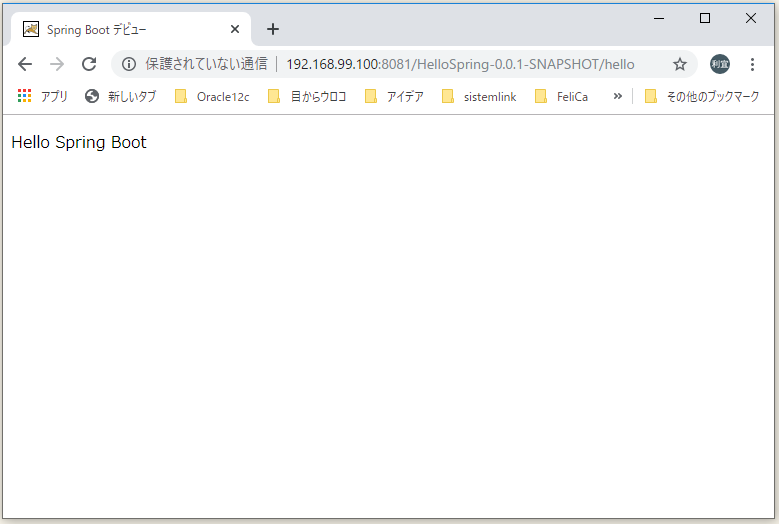View site info for insecure connection icon
779x524 pixels.
129,64
